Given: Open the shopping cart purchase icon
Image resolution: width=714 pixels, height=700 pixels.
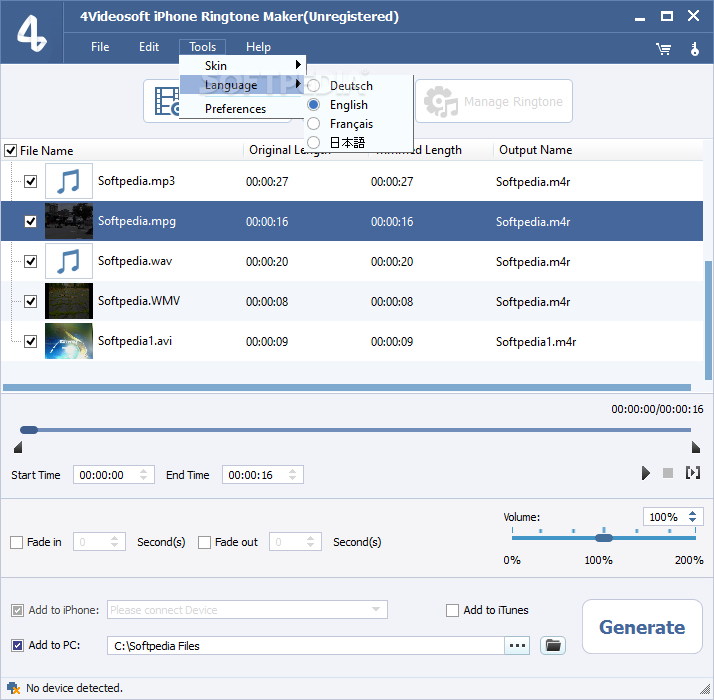Looking at the screenshot, I should point(663,49).
